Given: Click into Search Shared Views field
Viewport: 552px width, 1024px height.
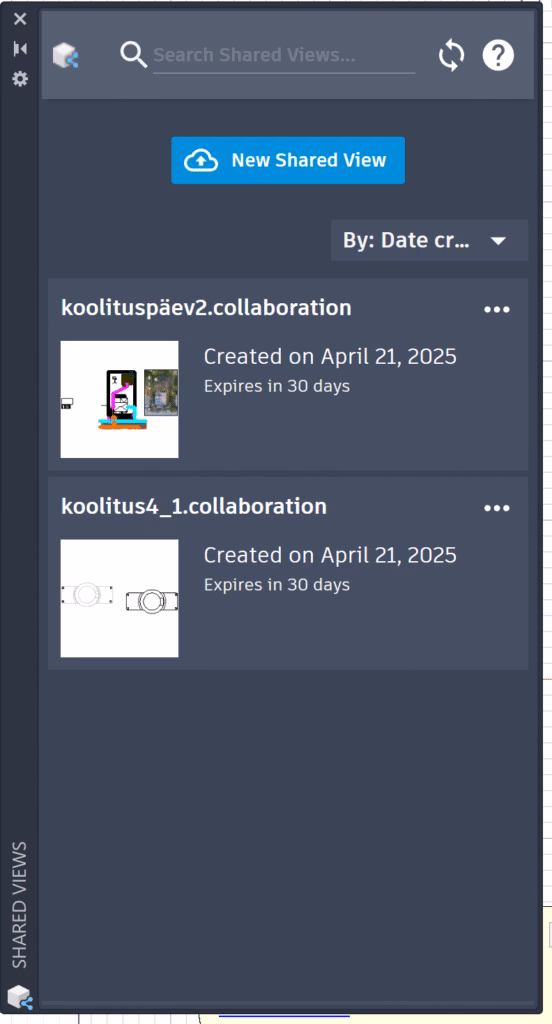Looking at the screenshot, I should (x=284, y=55).
